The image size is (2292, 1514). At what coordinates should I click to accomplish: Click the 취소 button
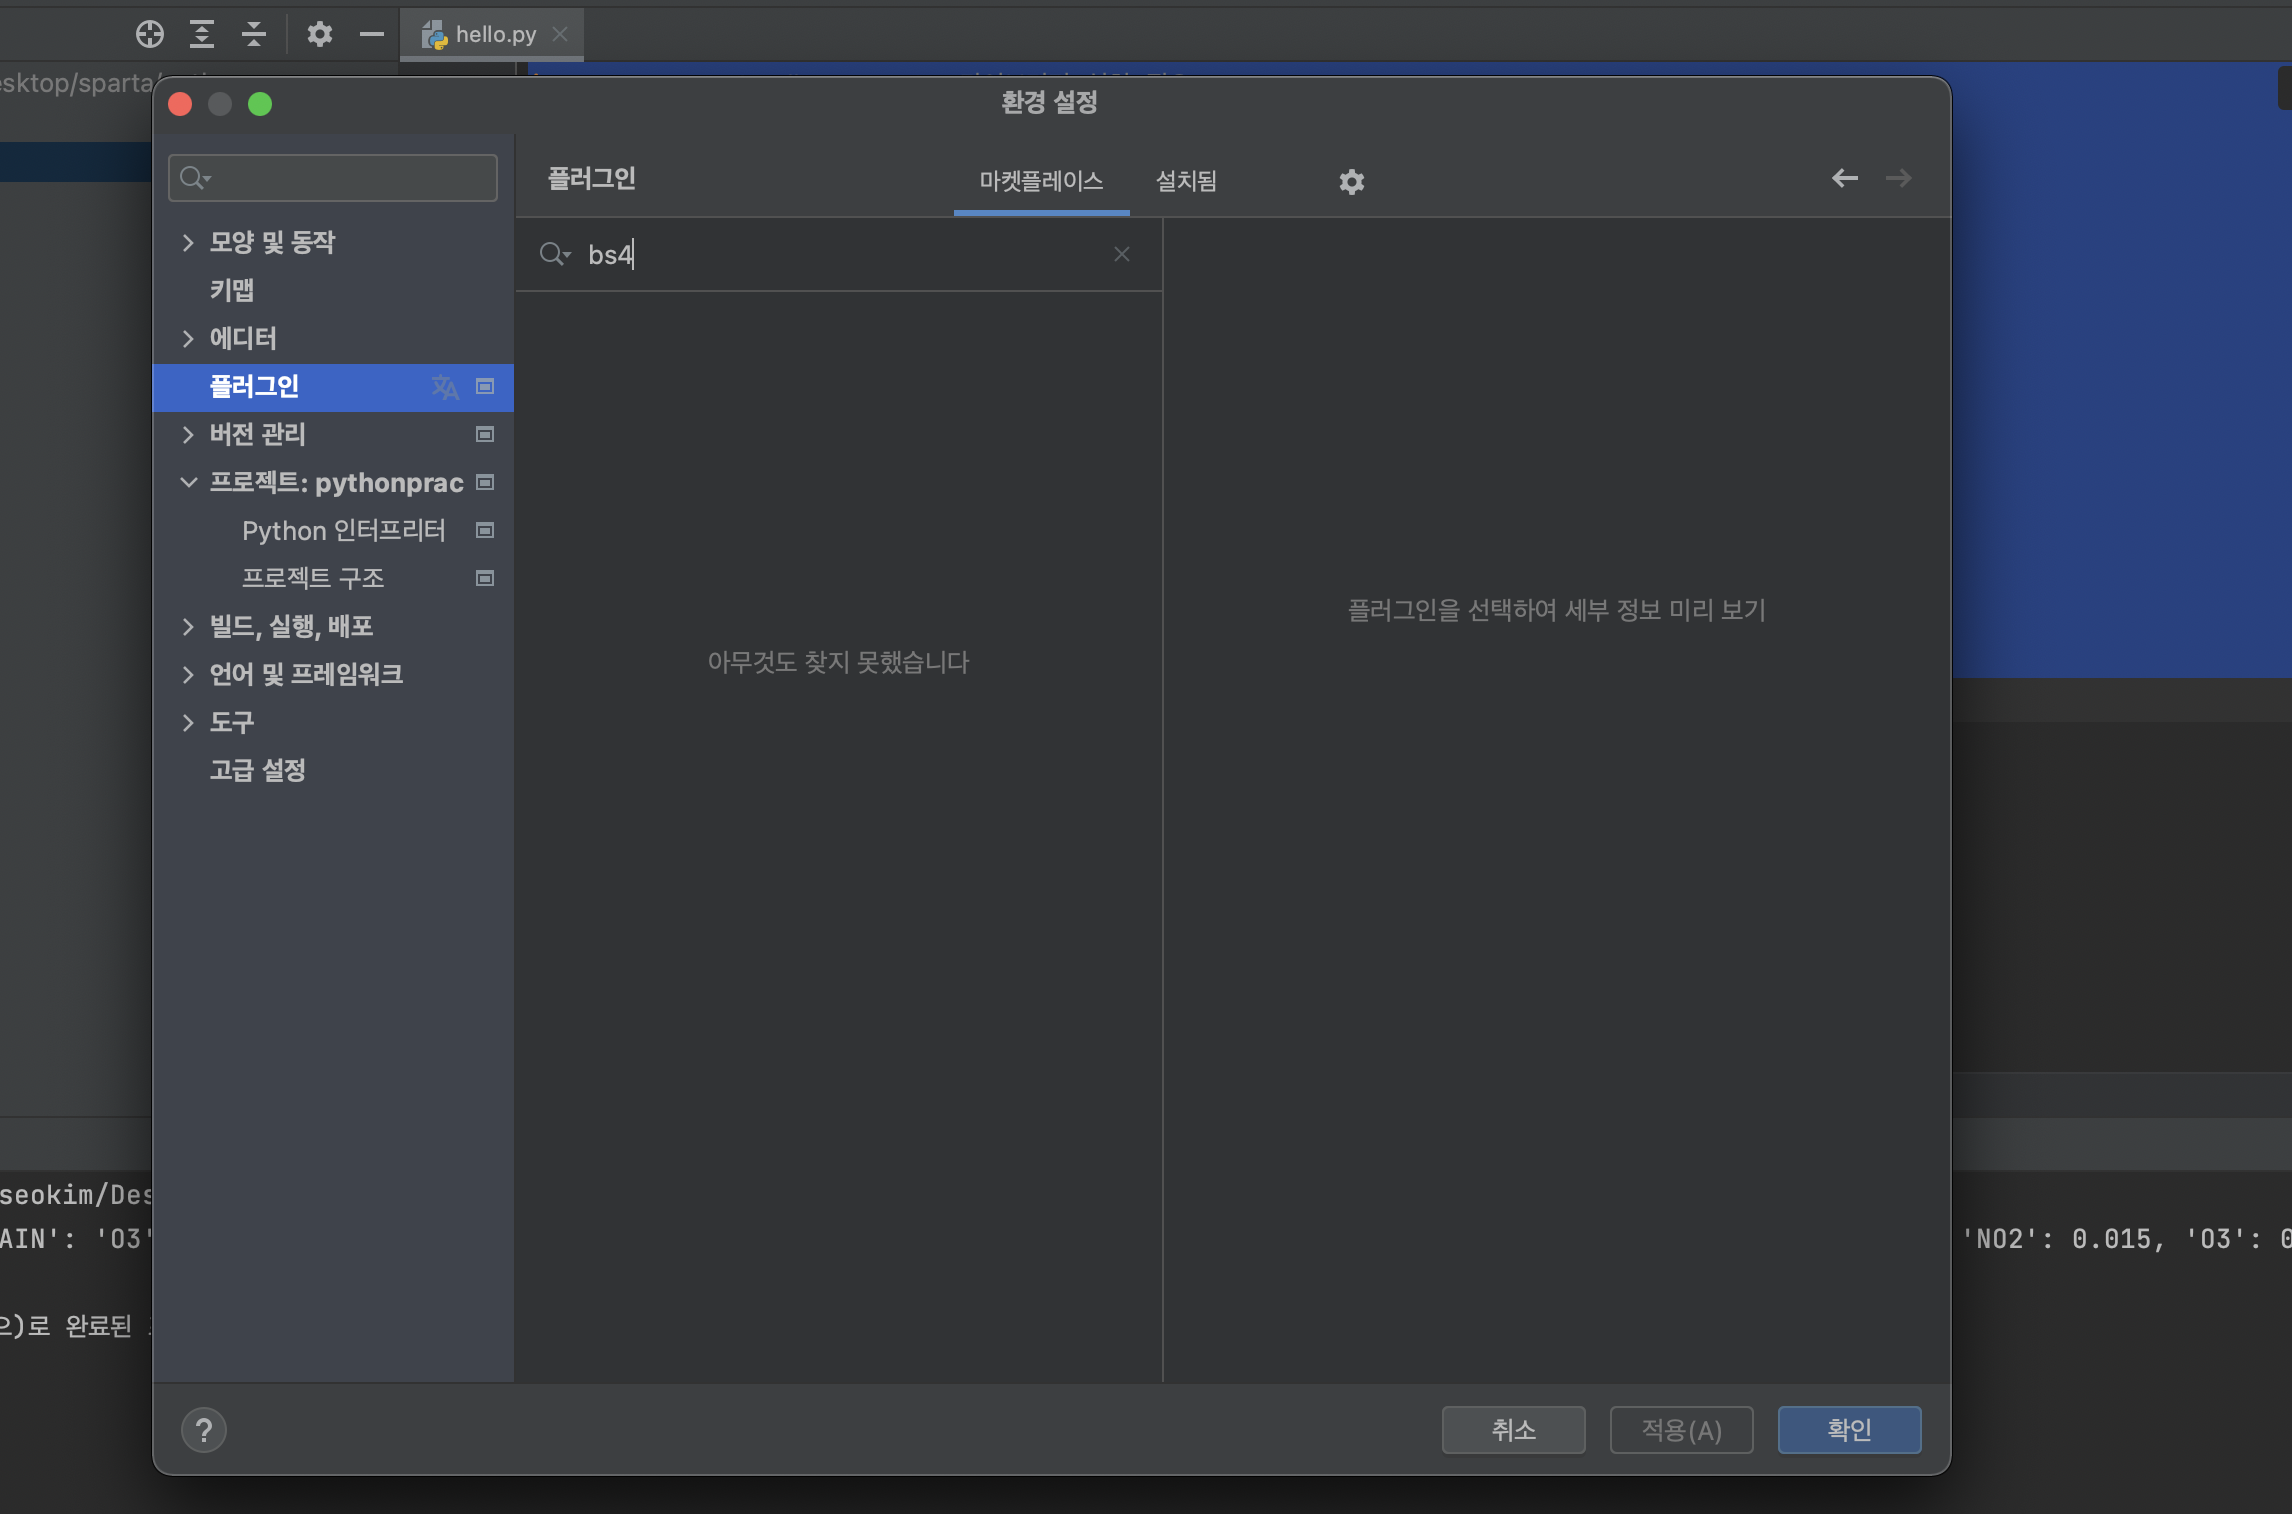(x=1513, y=1430)
